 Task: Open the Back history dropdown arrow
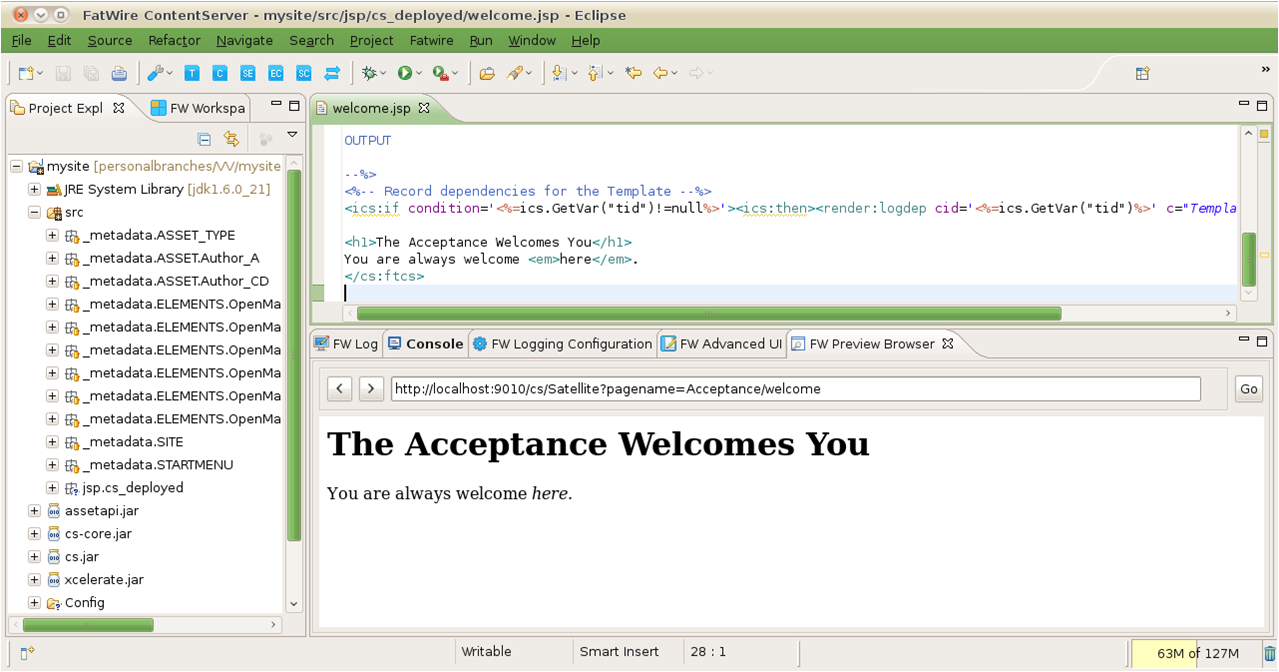pos(674,74)
